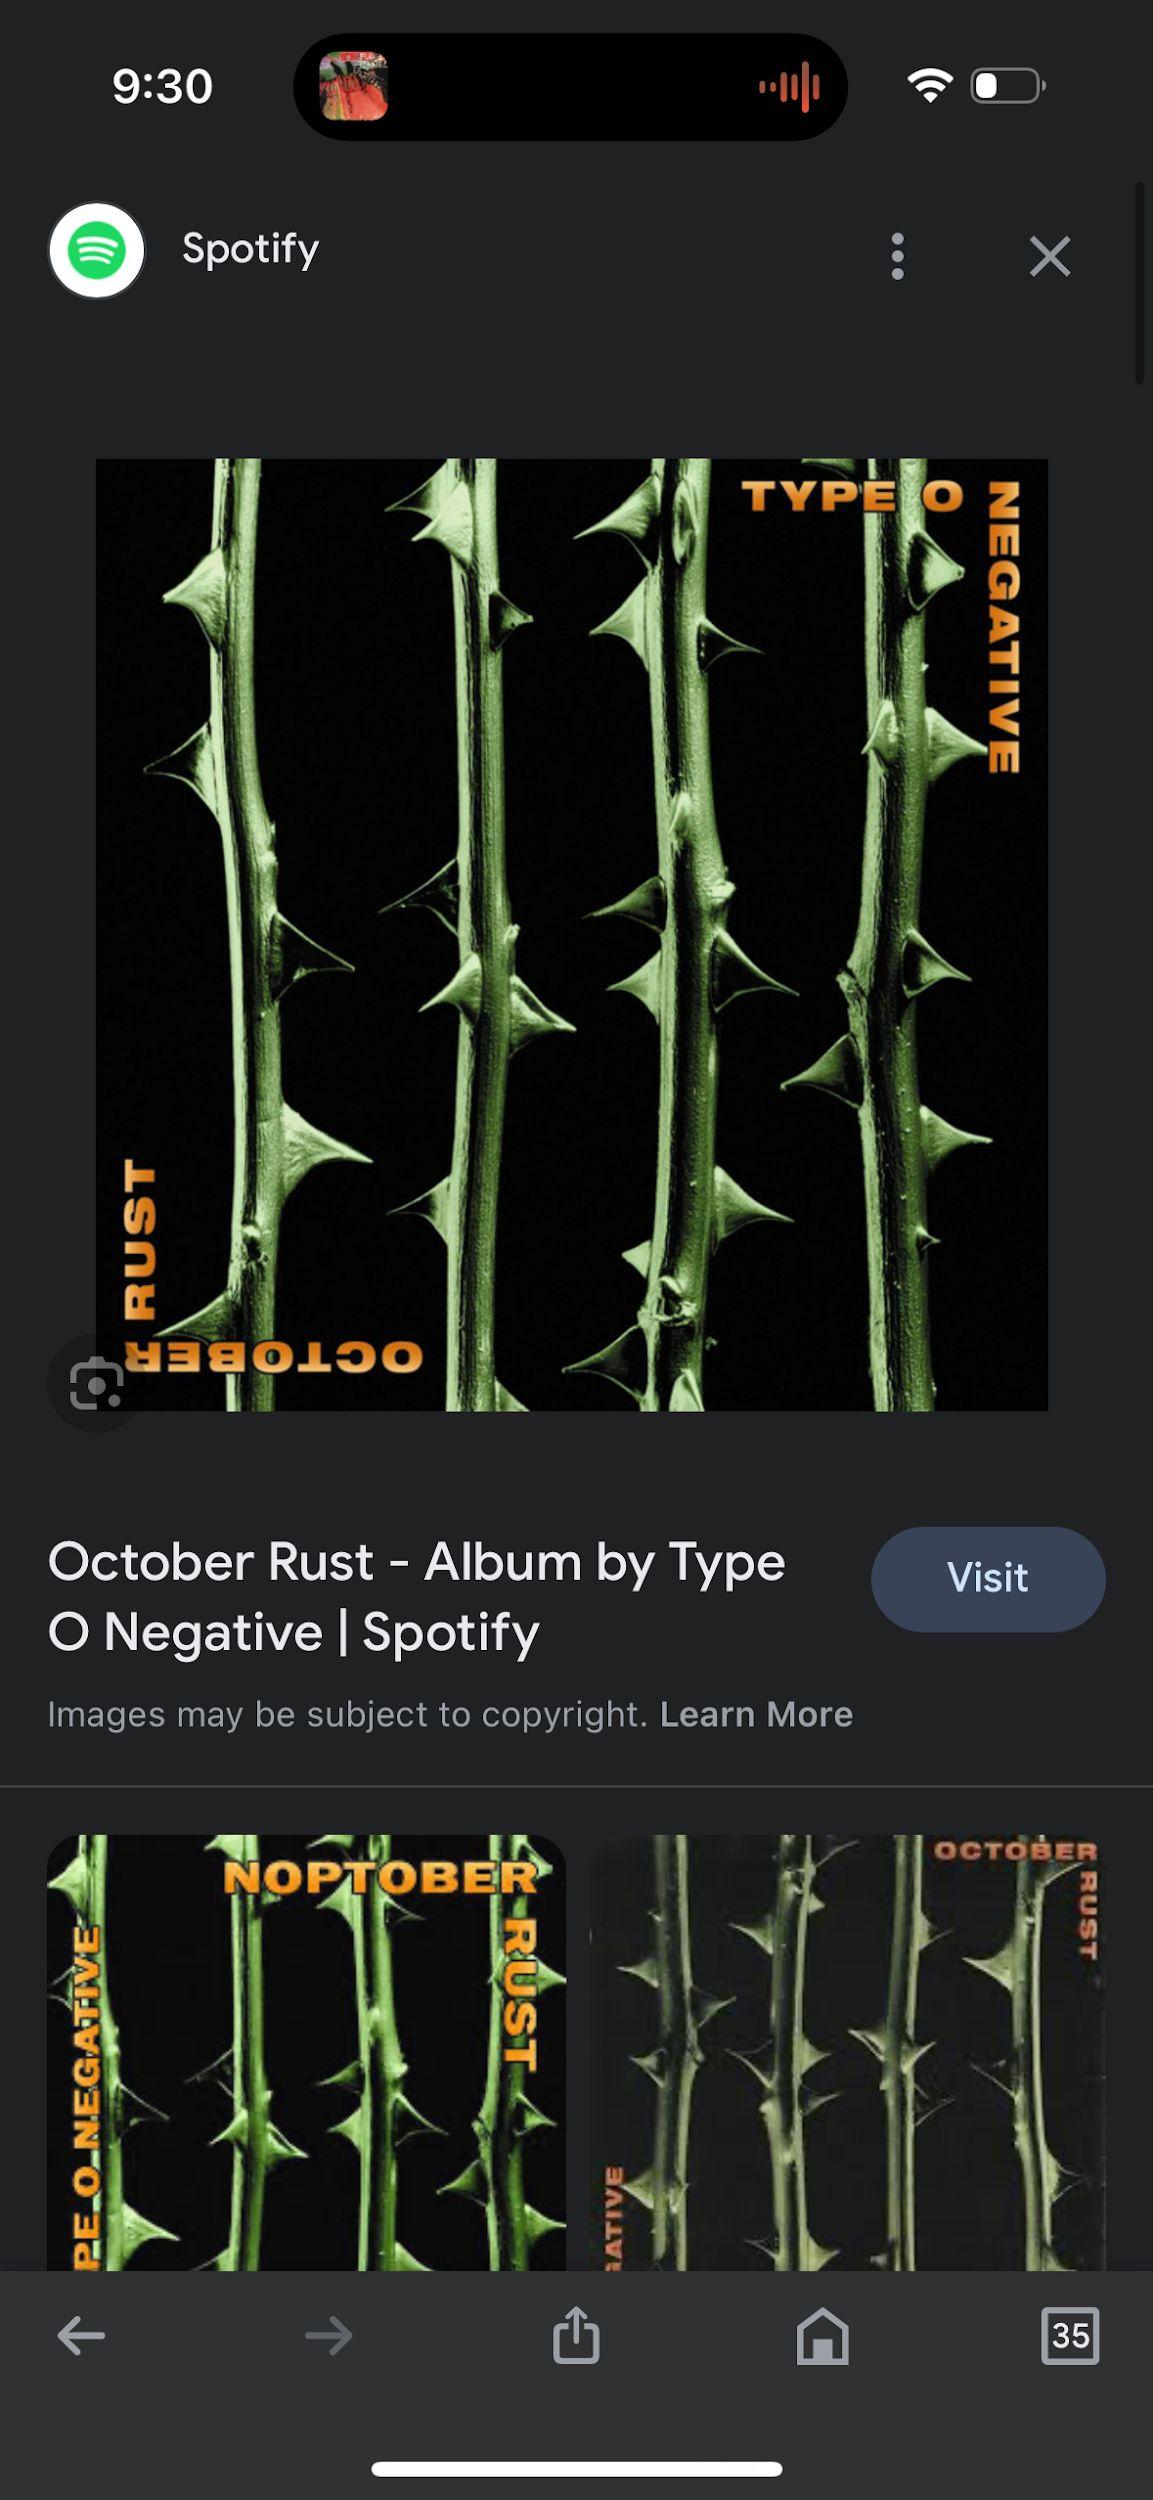Tap the Spotify logo icon
This screenshot has width=1153, height=2500.
click(x=96, y=250)
